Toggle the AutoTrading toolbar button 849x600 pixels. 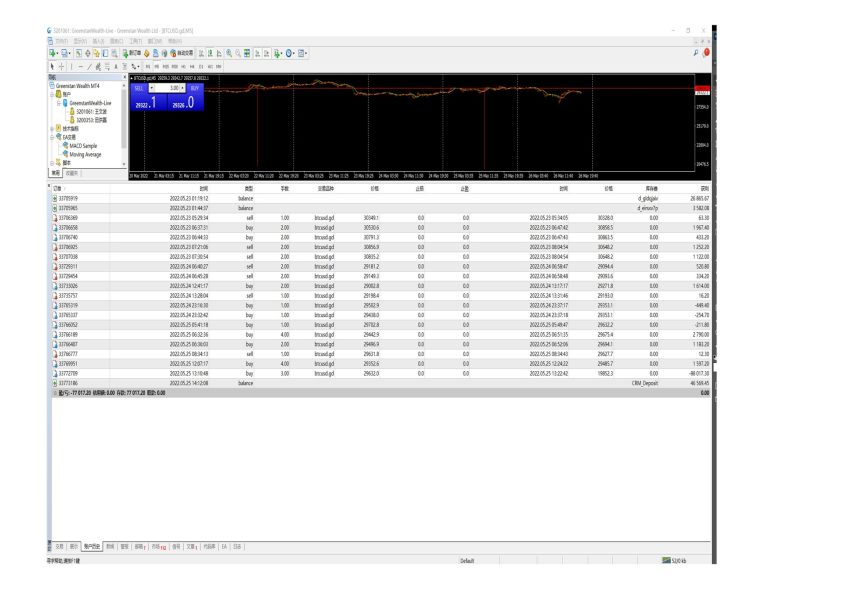click(x=181, y=53)
